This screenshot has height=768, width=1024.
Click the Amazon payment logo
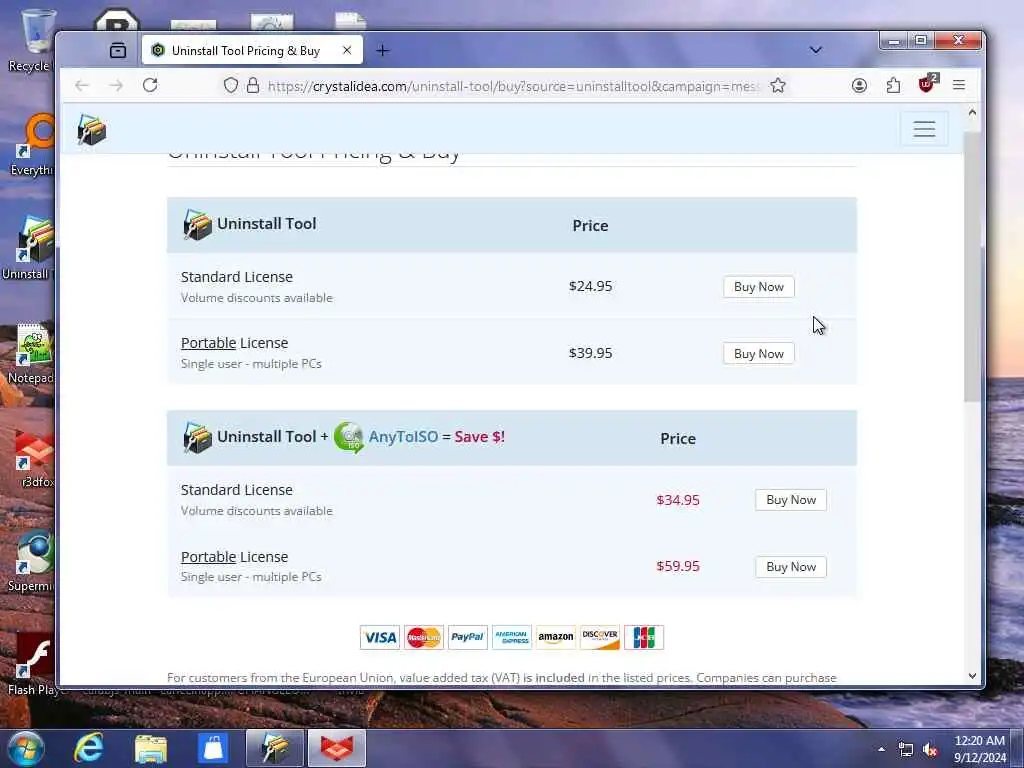point(556,637)
